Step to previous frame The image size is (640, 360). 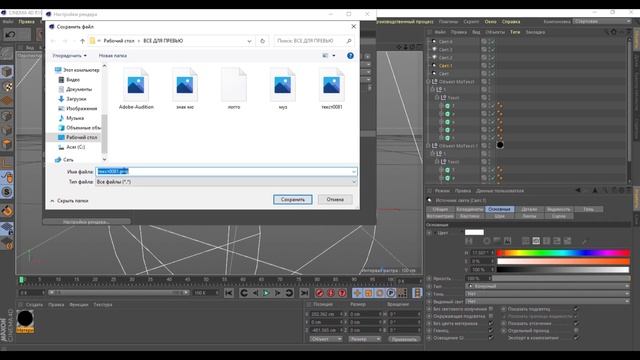[x=255, y=293]
